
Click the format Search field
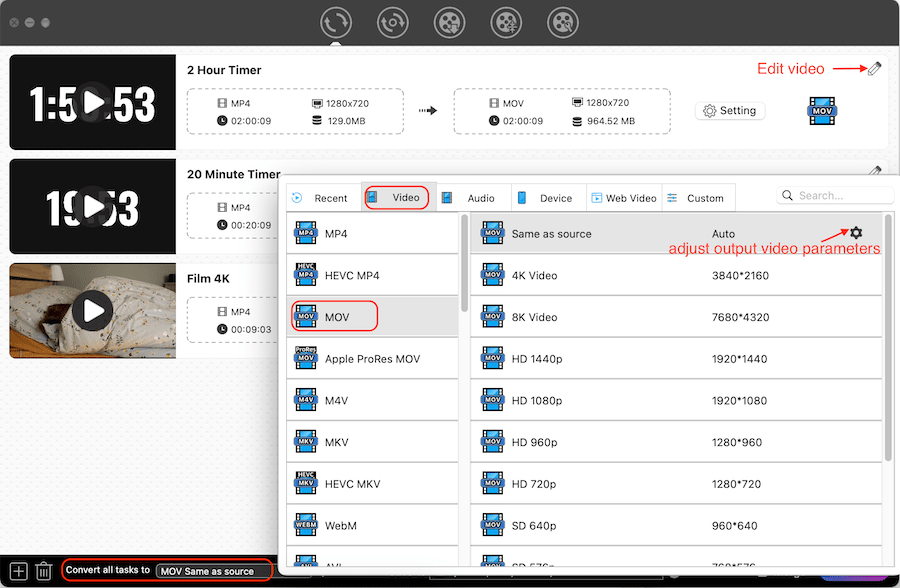click(835, 196)
